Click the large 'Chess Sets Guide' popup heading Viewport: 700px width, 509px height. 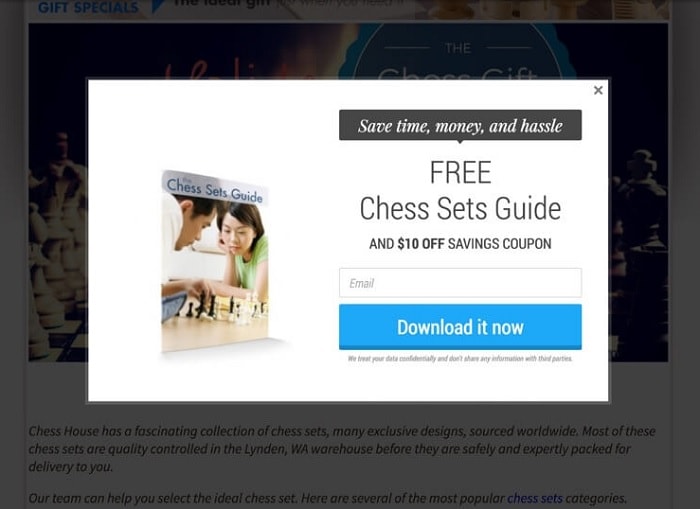460,209
